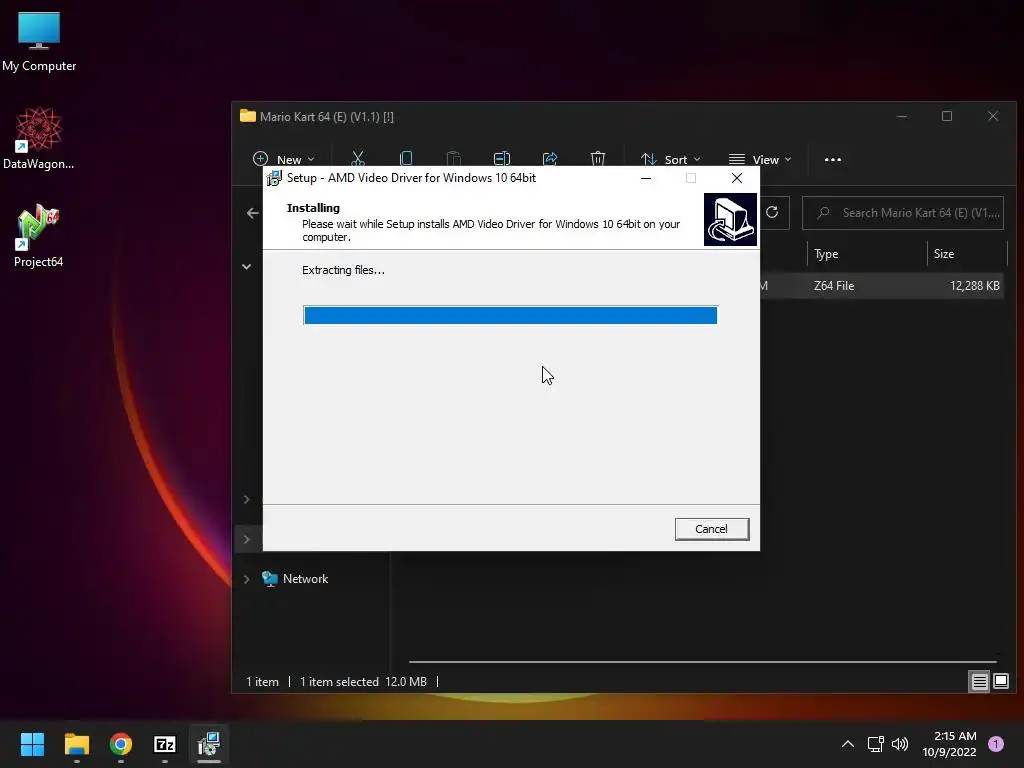Open the See more ellipsis menu
Viewport: 1024px width, 768px height.
[833, 159]
